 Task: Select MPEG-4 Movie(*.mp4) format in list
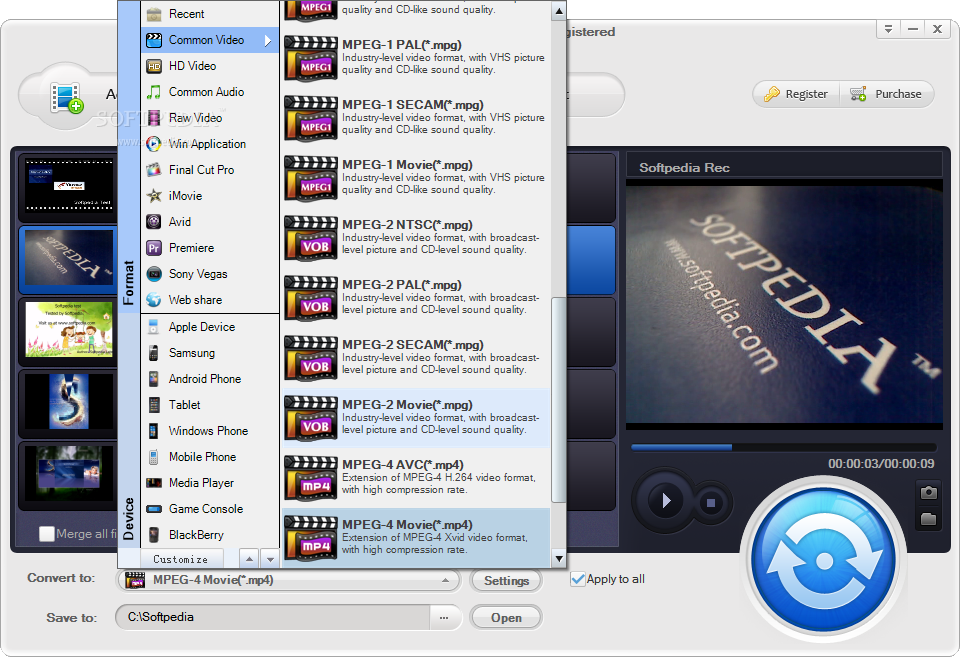[416, 539]
